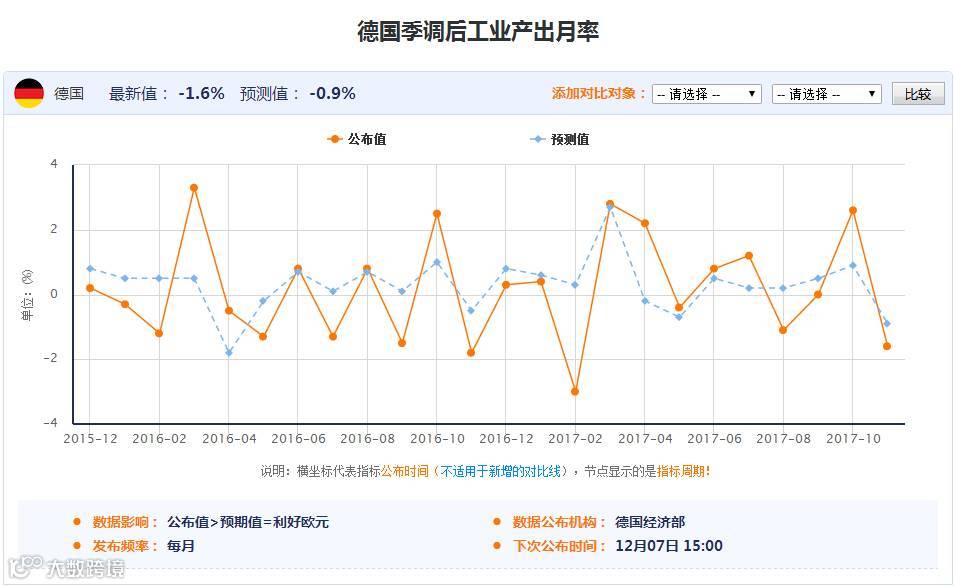955x586 pixels.
Task: Click the 2016-06 x-axis label
Action: pyautogui.click(x=298, y=439)
